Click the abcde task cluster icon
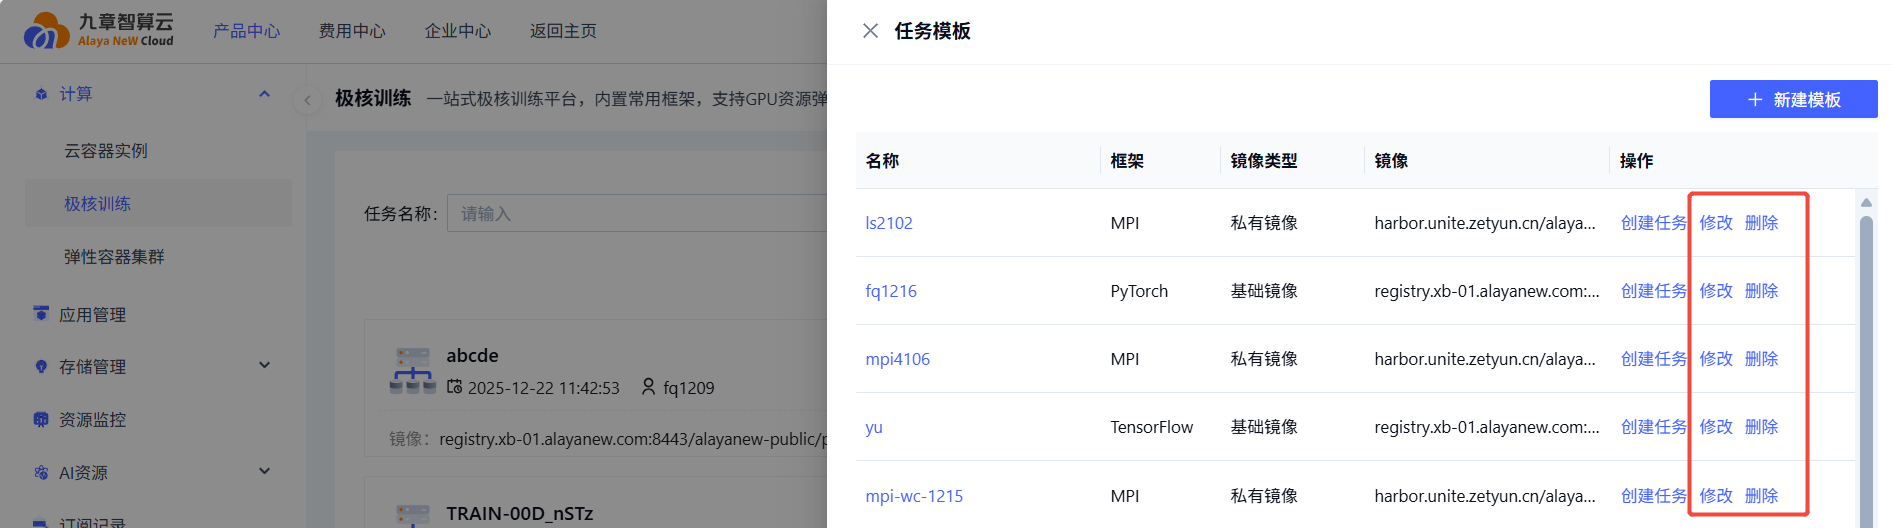Image resolution: width=1892 pixels, height=528 pixels. pos(412,371)
